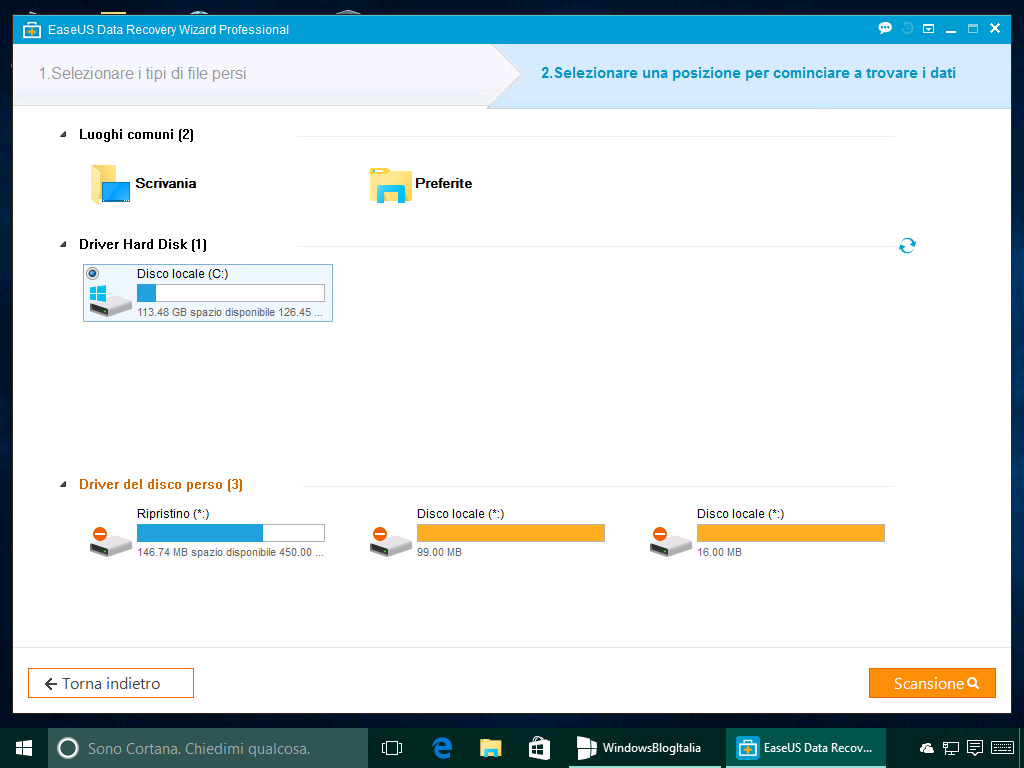The height and width of the screenshot is (768, 1024).
Task: Collapse the Driver del disco perso section
Action: pos(63,485)
